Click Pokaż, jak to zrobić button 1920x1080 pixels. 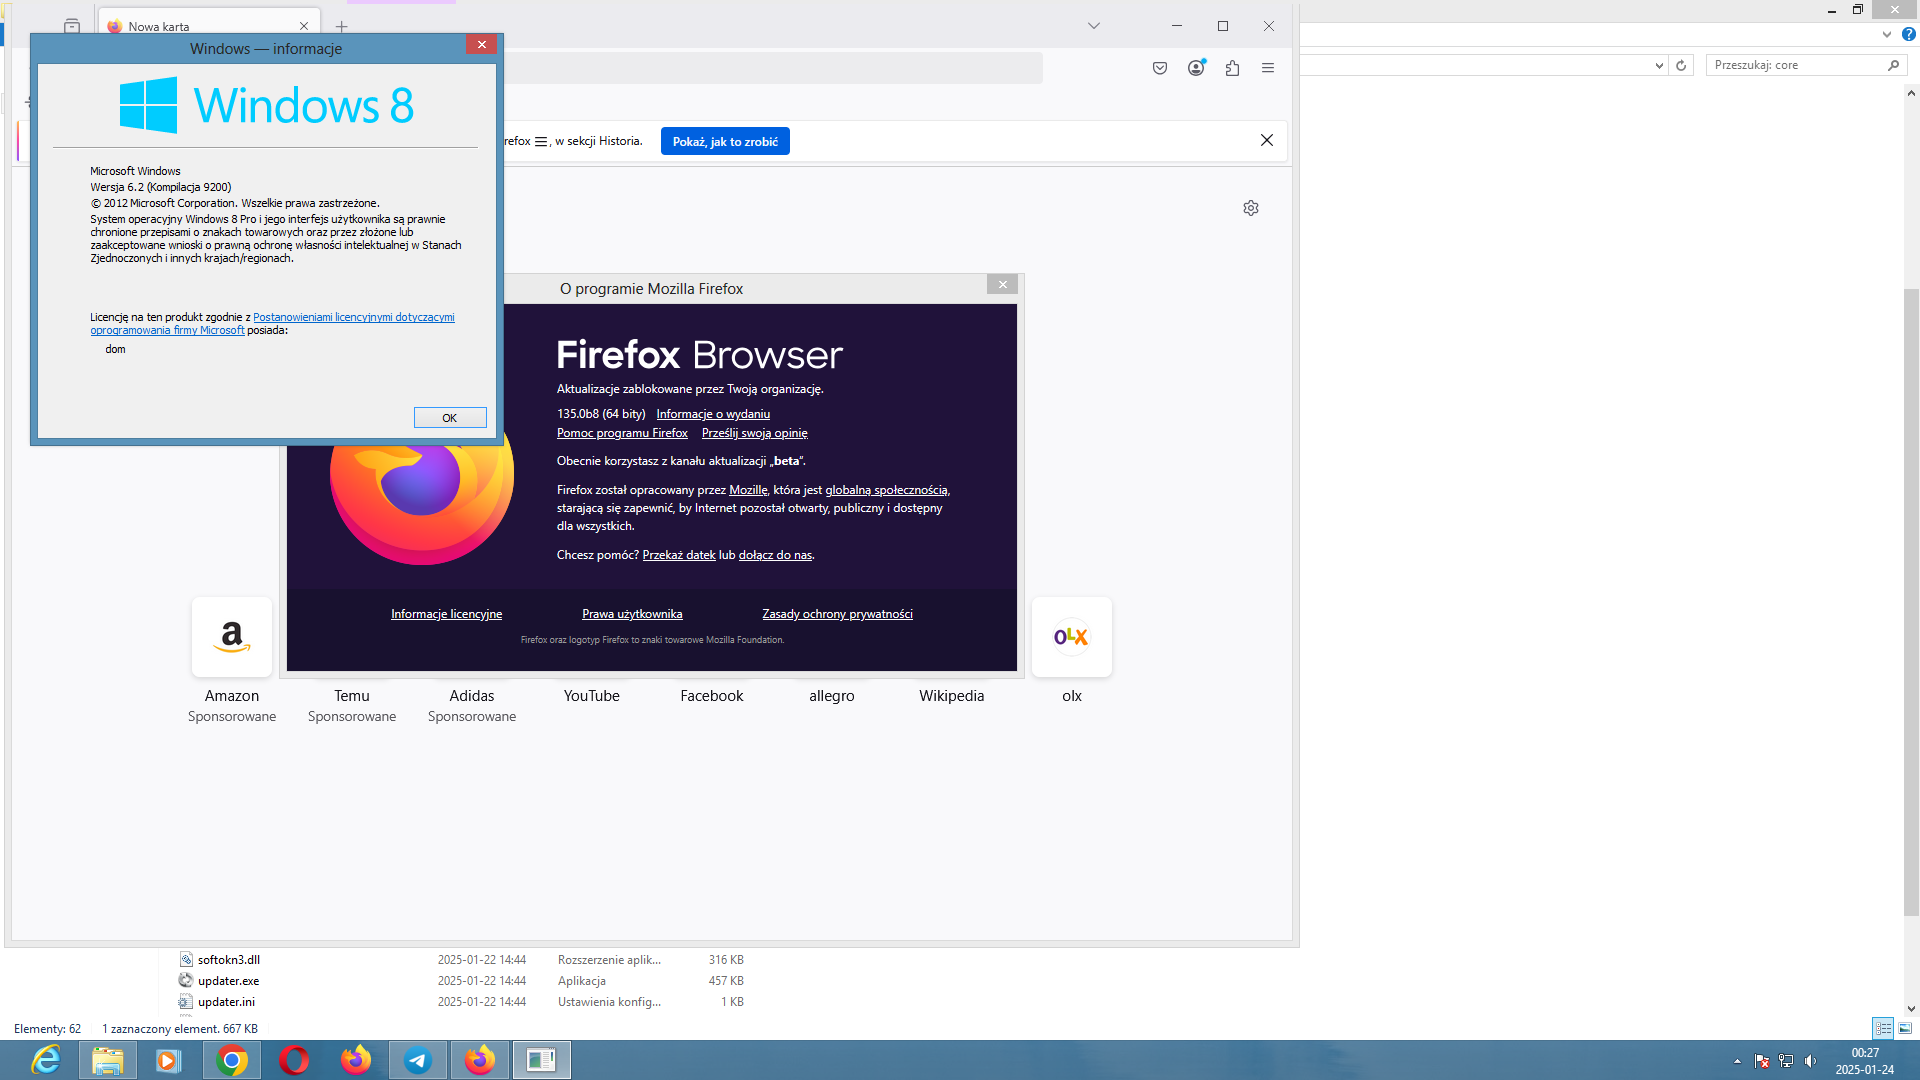pyautogui.click(x=725, y=141)
